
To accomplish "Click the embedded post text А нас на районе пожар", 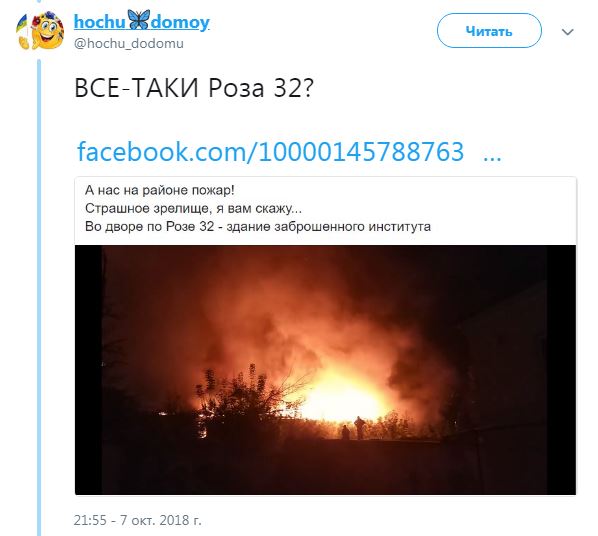I will tap(160, 190).
